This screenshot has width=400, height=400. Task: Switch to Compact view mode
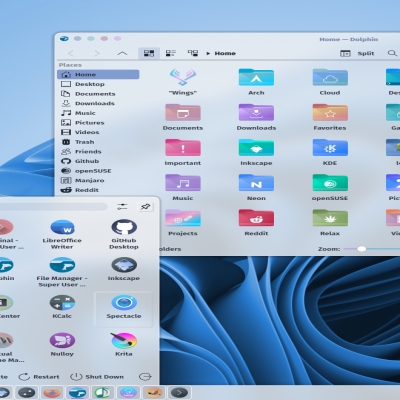tap(171, 53)
